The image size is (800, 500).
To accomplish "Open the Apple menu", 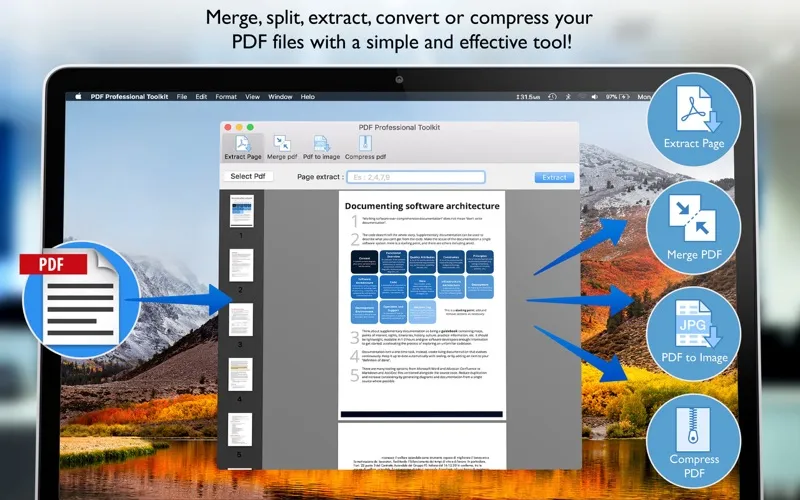I will (x=78, y=96).
